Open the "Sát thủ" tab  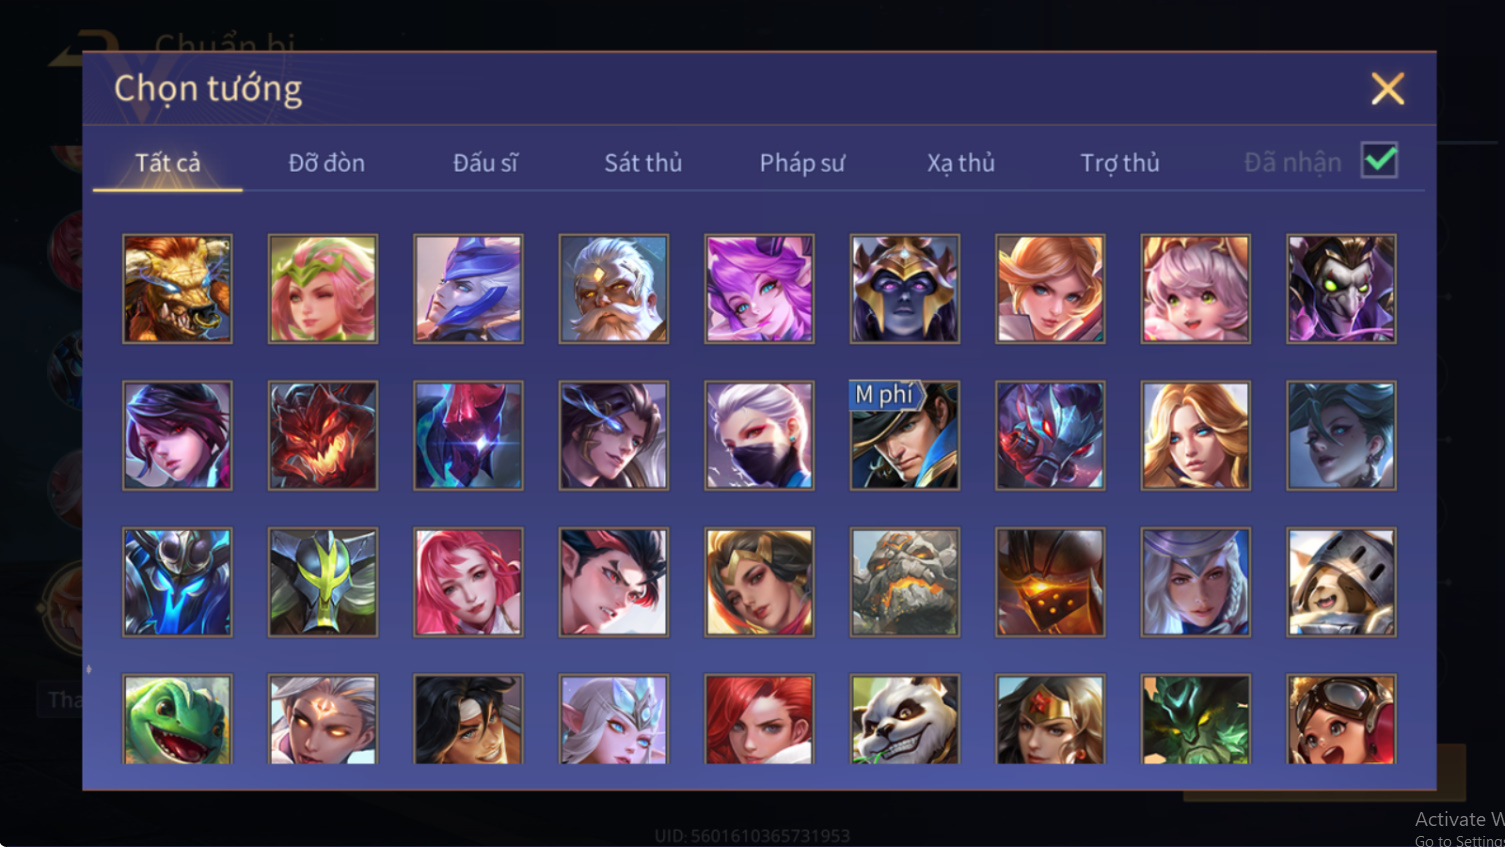[x=643, y=162]
